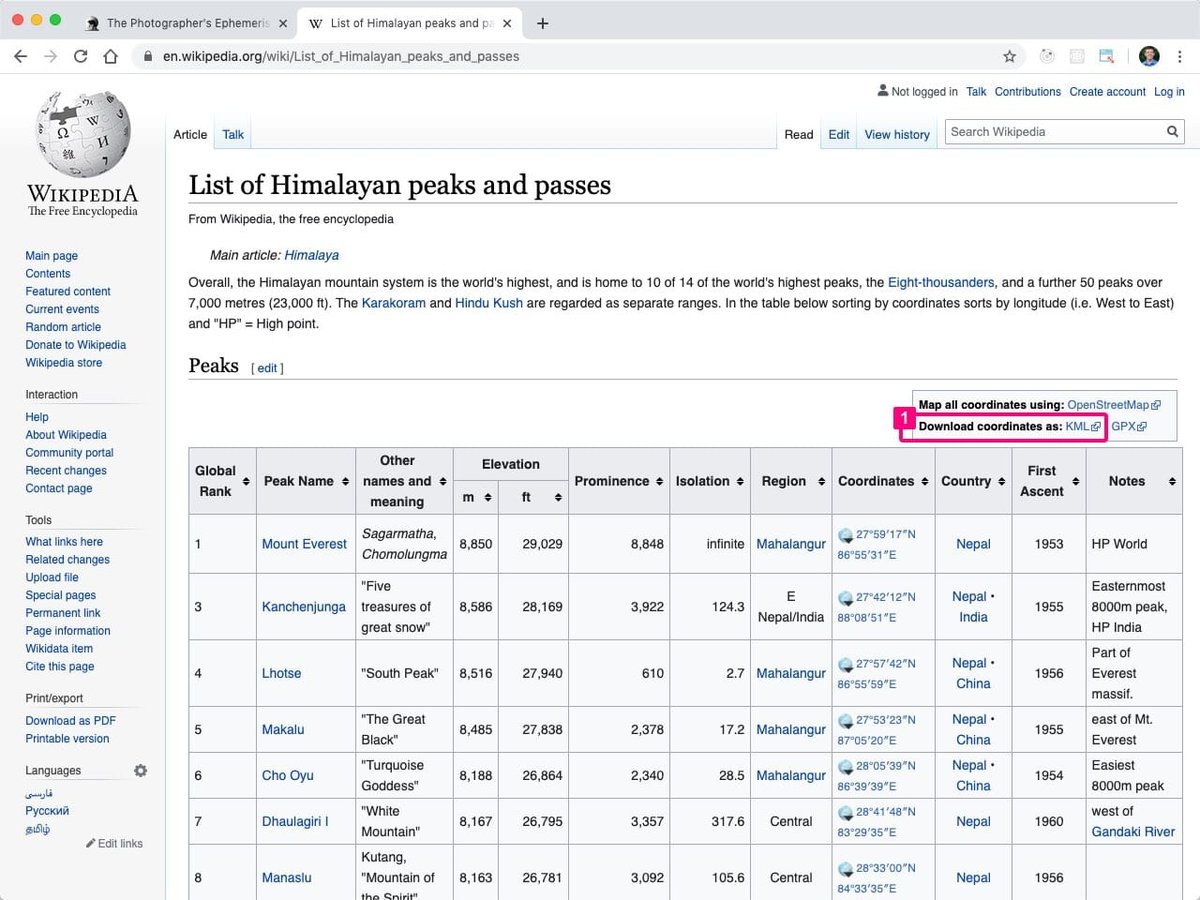Screen dimensions: 1200x900
Task: Click the Wikipedia globe logo
Action: [x=83, y=135]
